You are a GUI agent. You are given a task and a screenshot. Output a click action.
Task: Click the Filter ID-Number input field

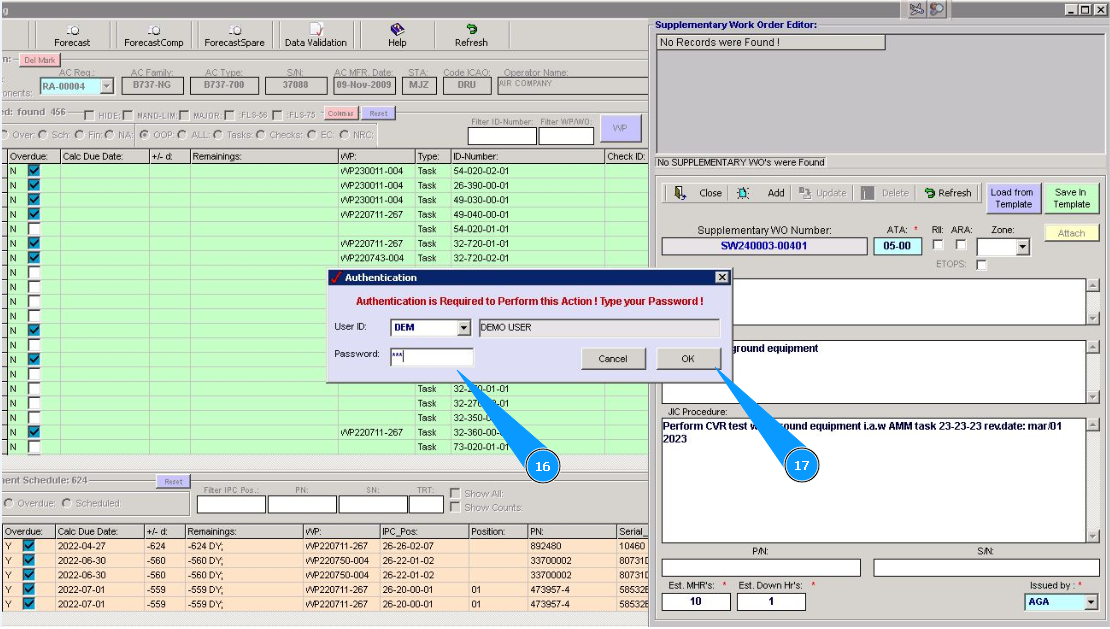(x=502, y=136)
